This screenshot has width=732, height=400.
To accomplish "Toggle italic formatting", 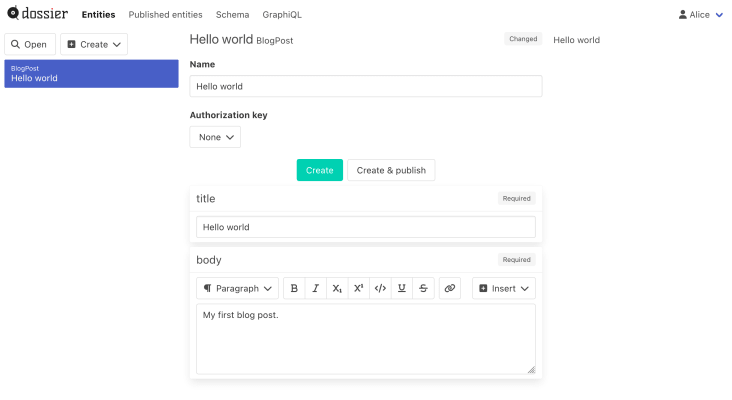I will coord(316,288).
